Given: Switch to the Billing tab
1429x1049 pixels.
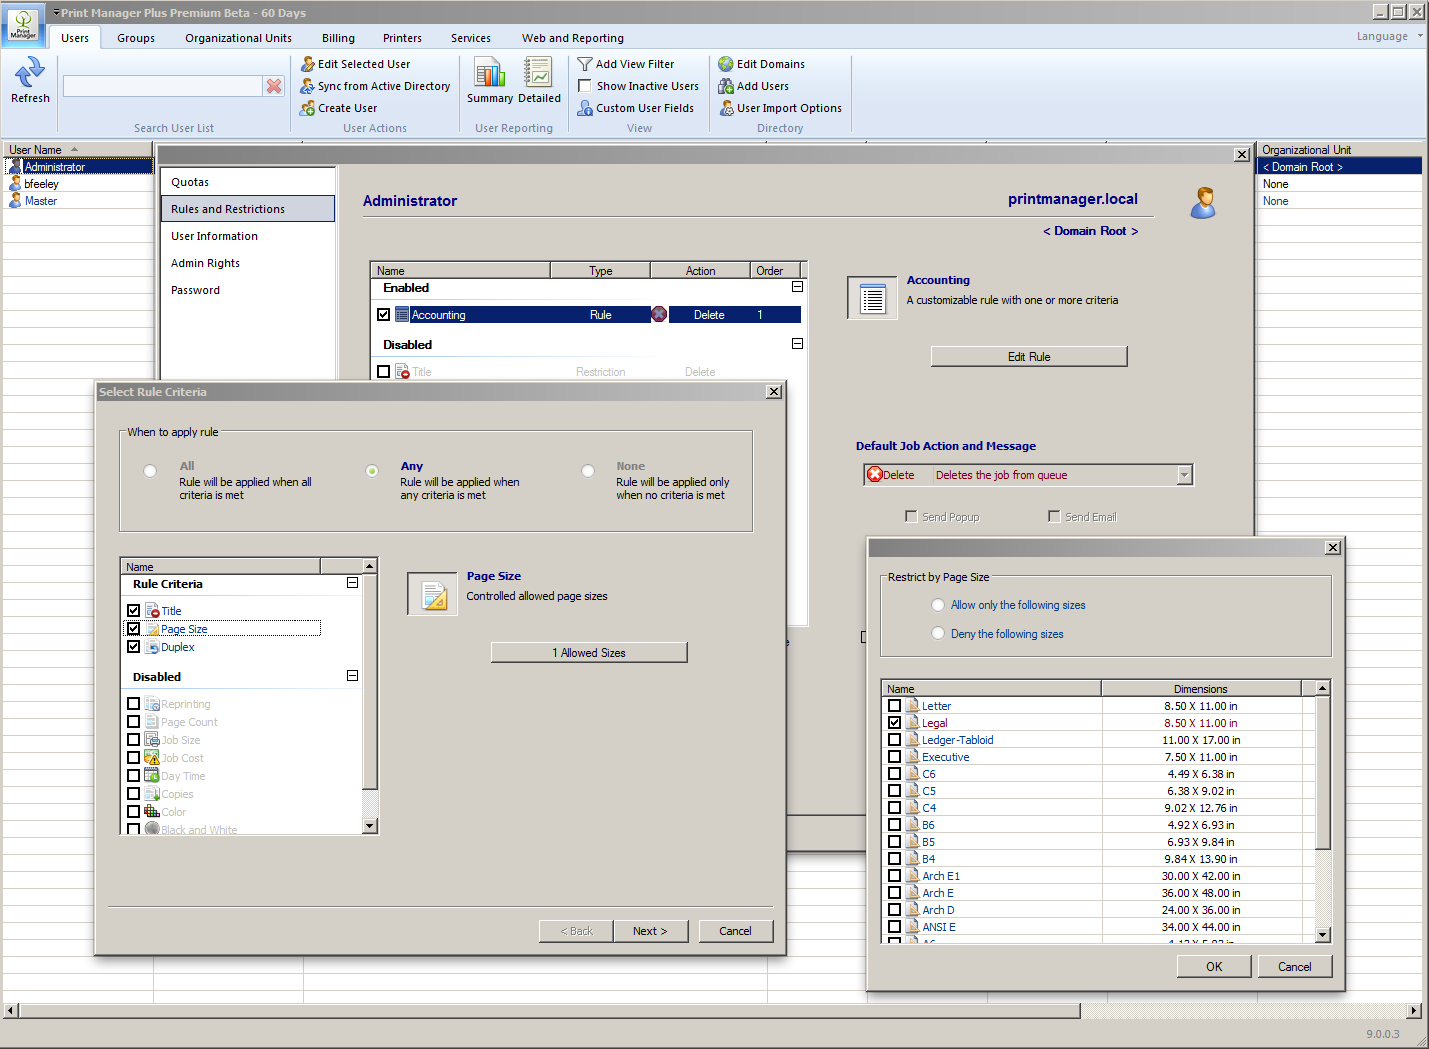Looking at the screenshot, I should 338,38.
